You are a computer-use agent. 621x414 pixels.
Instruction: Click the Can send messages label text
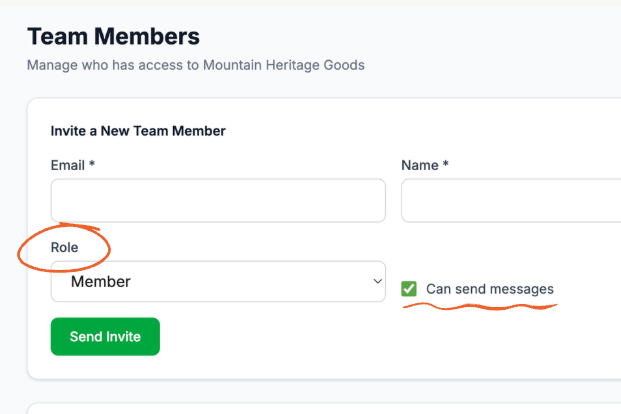(x=490, y=289)
